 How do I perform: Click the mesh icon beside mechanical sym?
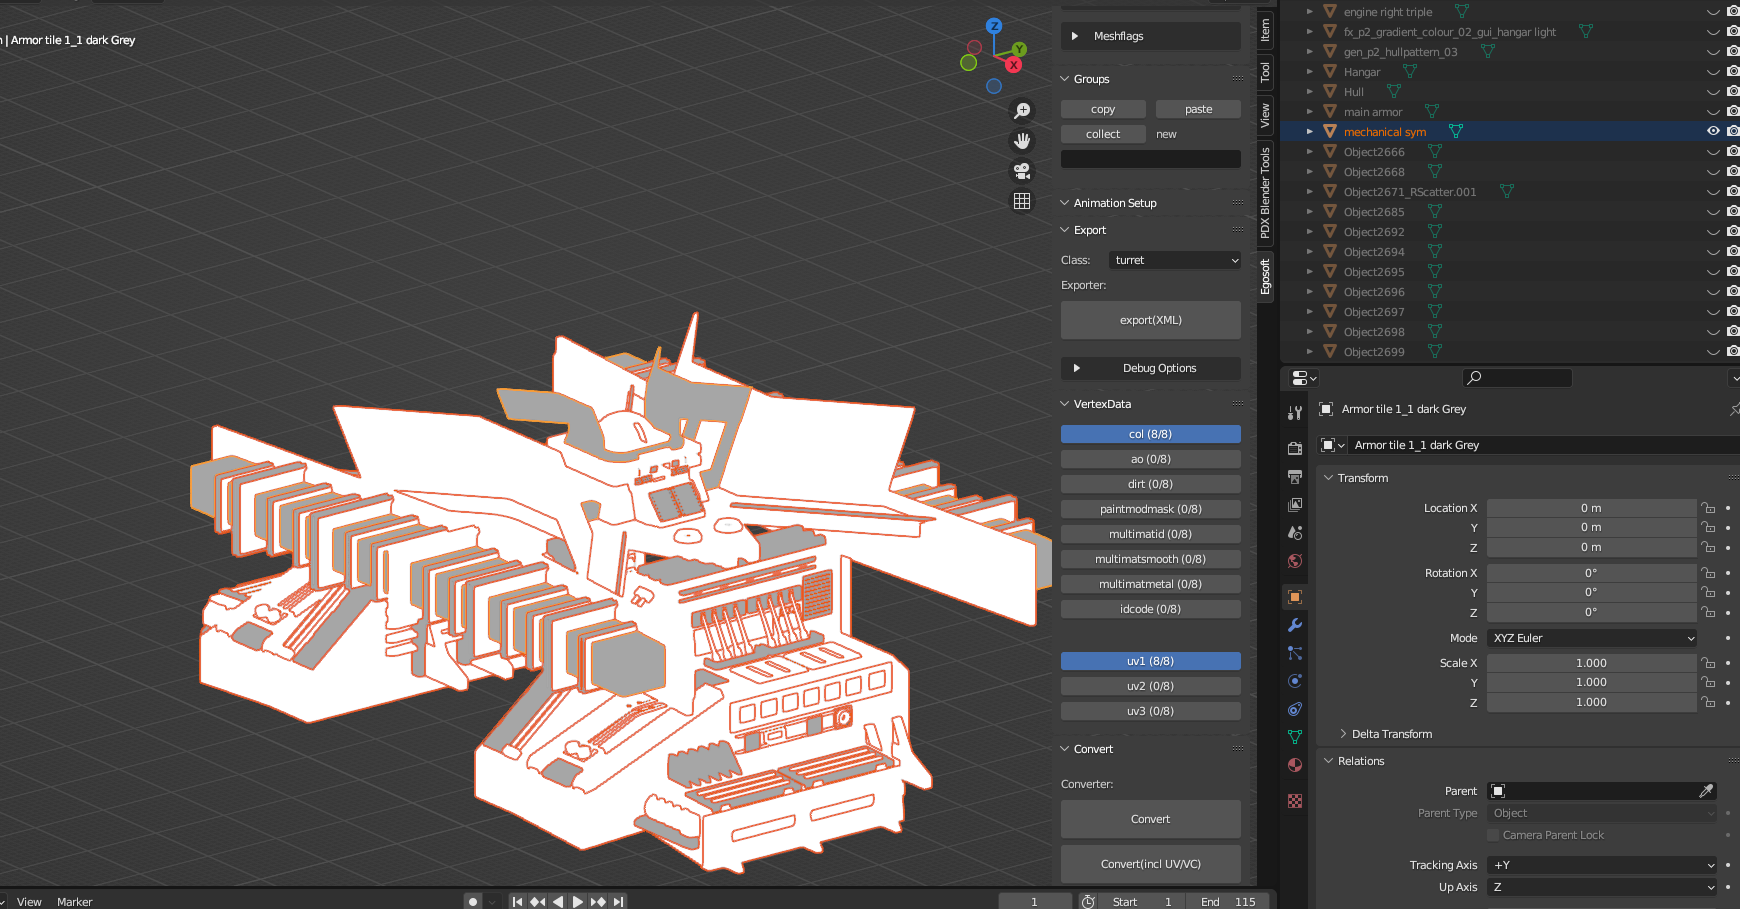click(x=1456, y=131)
